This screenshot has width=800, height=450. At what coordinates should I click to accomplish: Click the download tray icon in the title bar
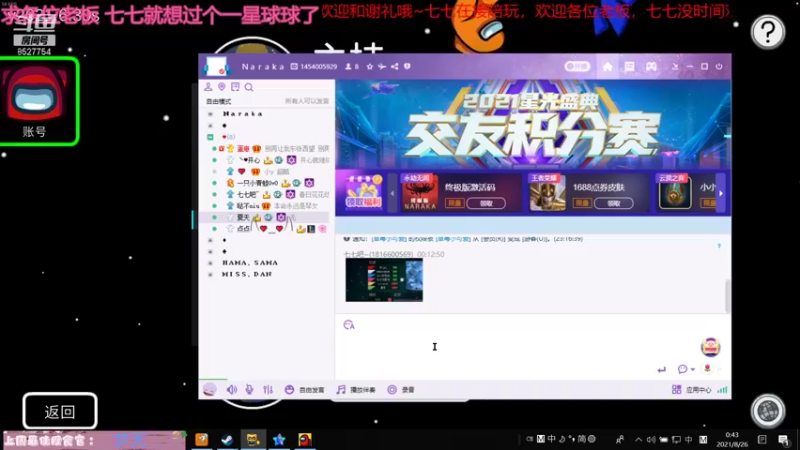tap(674, 66)
